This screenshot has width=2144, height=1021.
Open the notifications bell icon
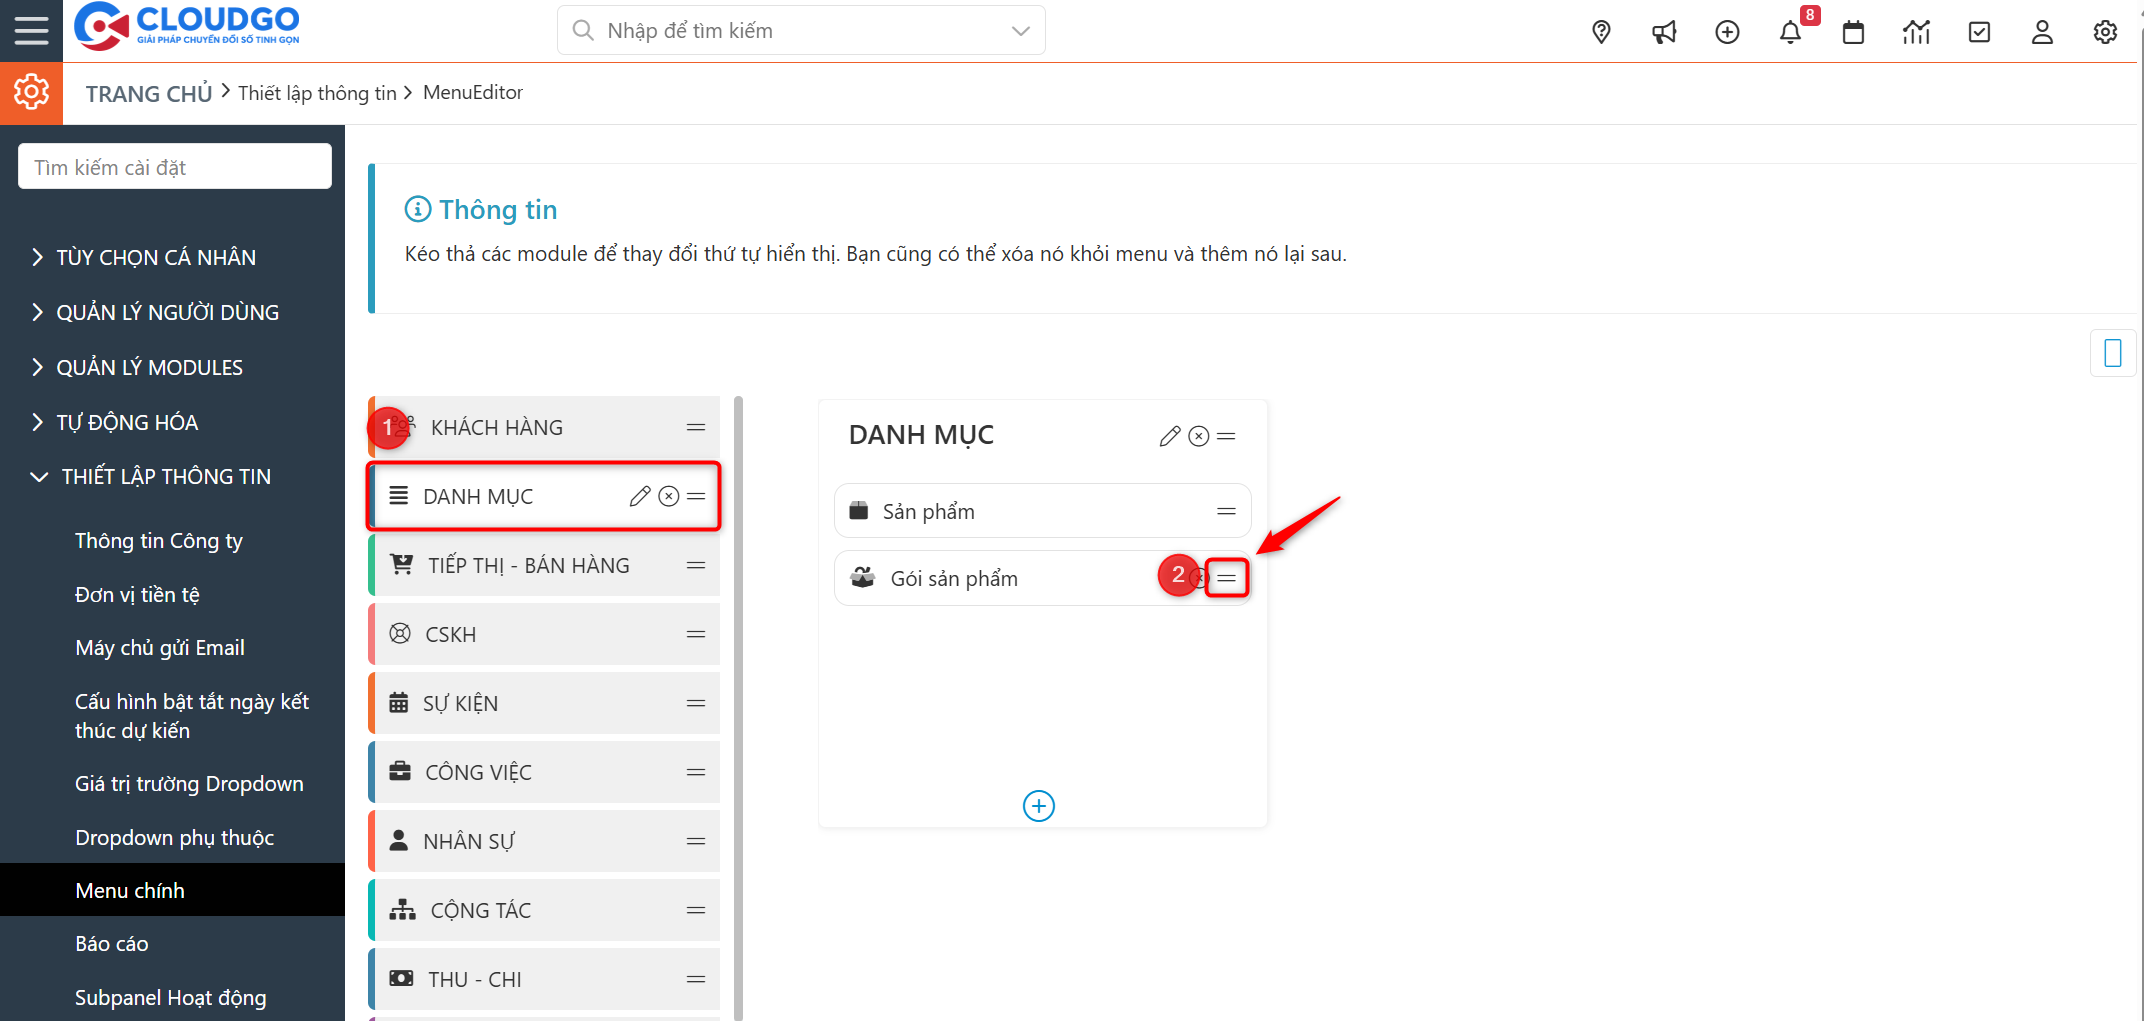[1790, 33]
